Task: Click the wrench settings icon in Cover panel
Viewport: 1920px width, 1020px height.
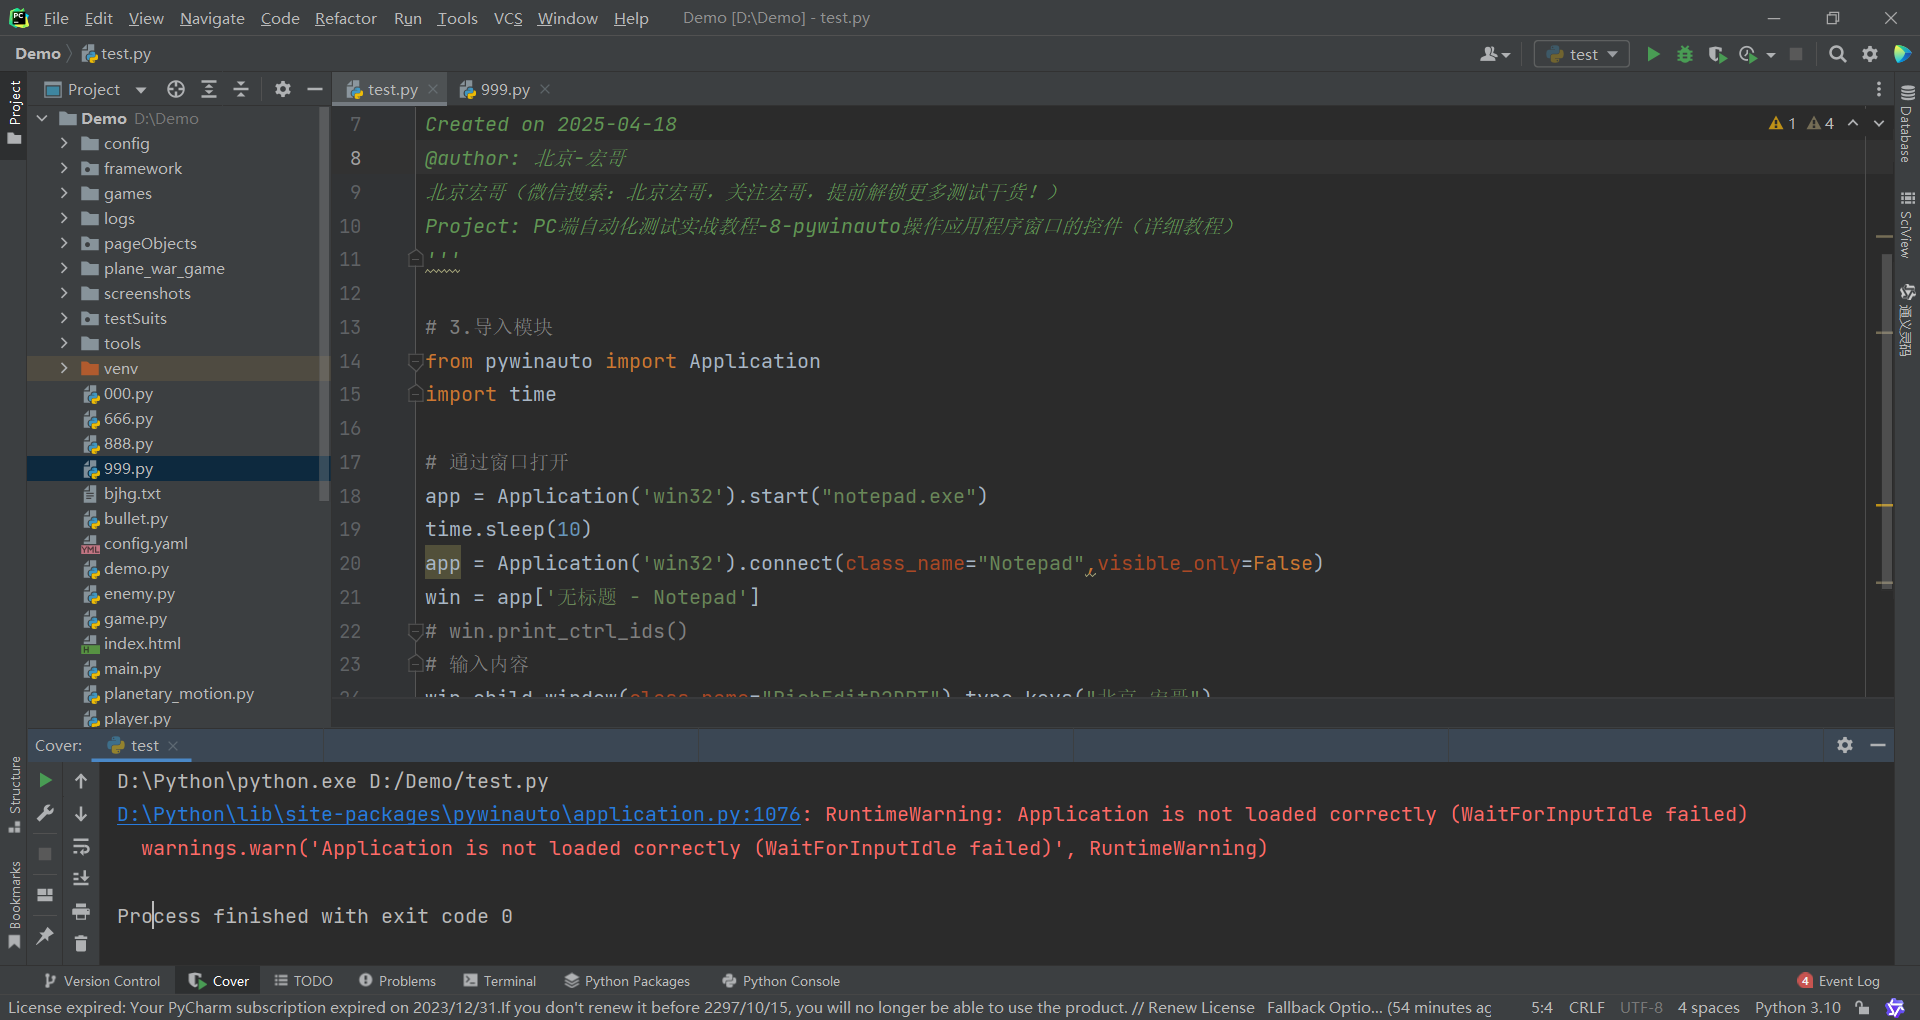Action: point(45,813)
